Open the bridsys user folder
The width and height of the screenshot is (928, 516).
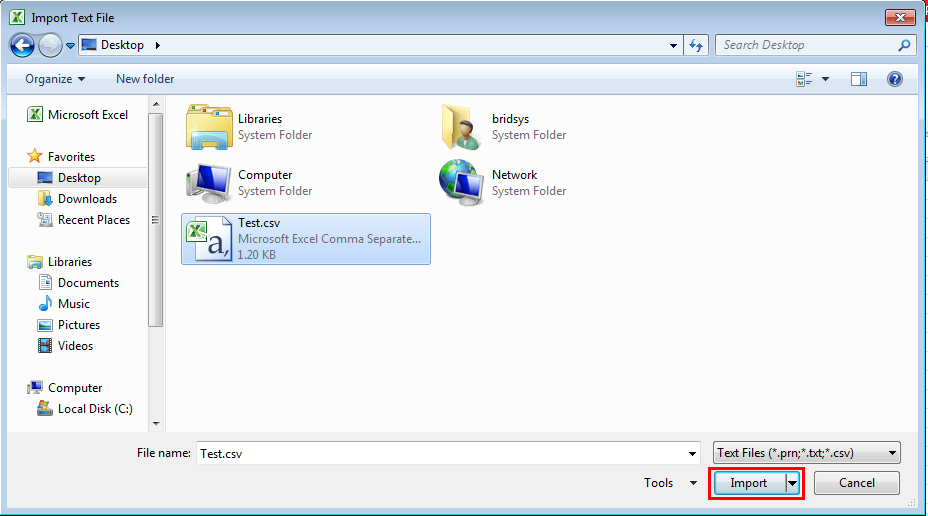[x=462, y=127]
